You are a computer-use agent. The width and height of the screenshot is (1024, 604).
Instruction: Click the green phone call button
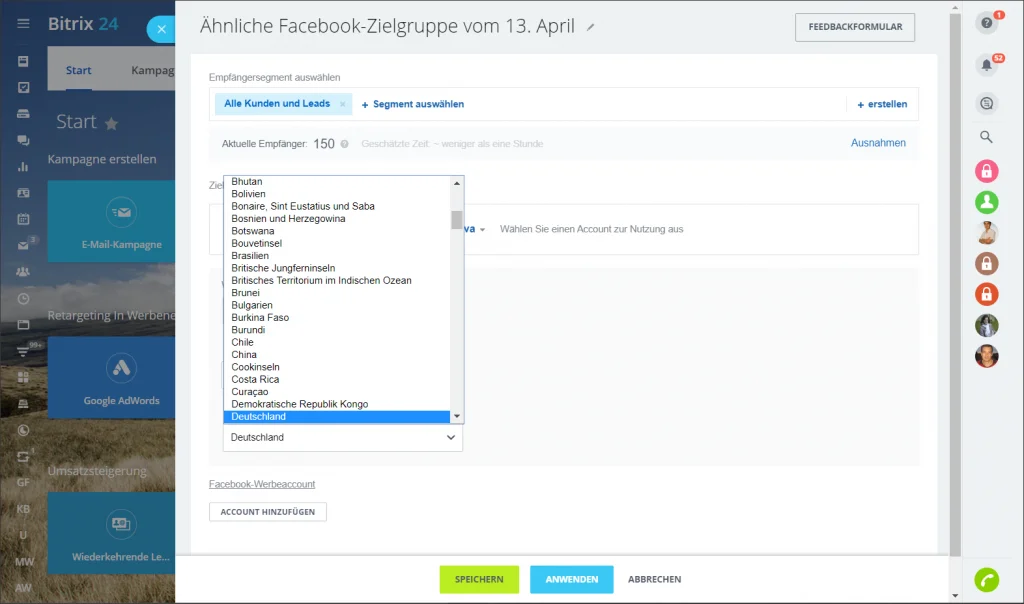click(987, 580)
